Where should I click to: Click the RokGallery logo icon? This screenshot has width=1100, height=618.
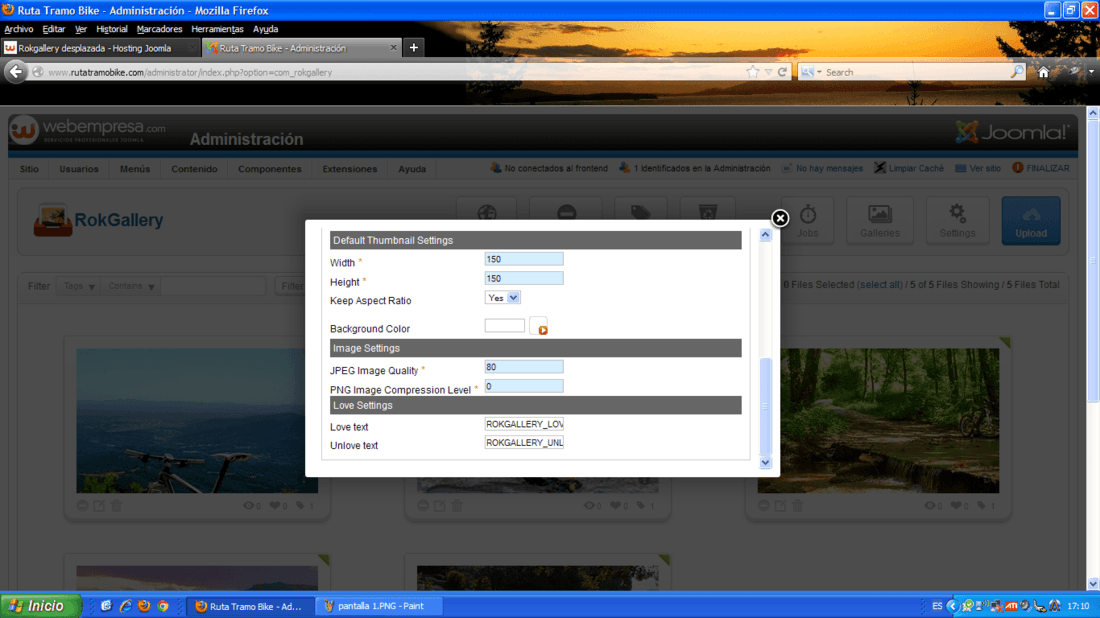[x=53, y=220]
